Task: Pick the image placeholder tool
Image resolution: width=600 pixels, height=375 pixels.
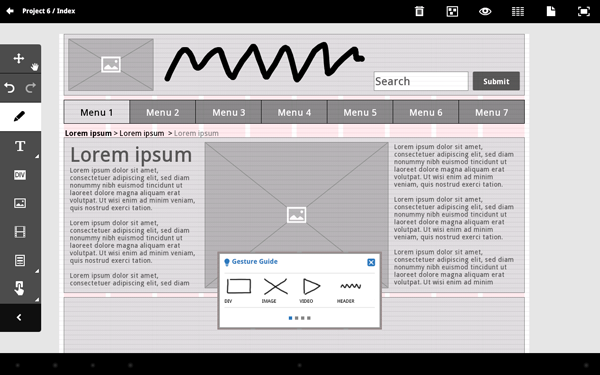Action: coord(20,203)
